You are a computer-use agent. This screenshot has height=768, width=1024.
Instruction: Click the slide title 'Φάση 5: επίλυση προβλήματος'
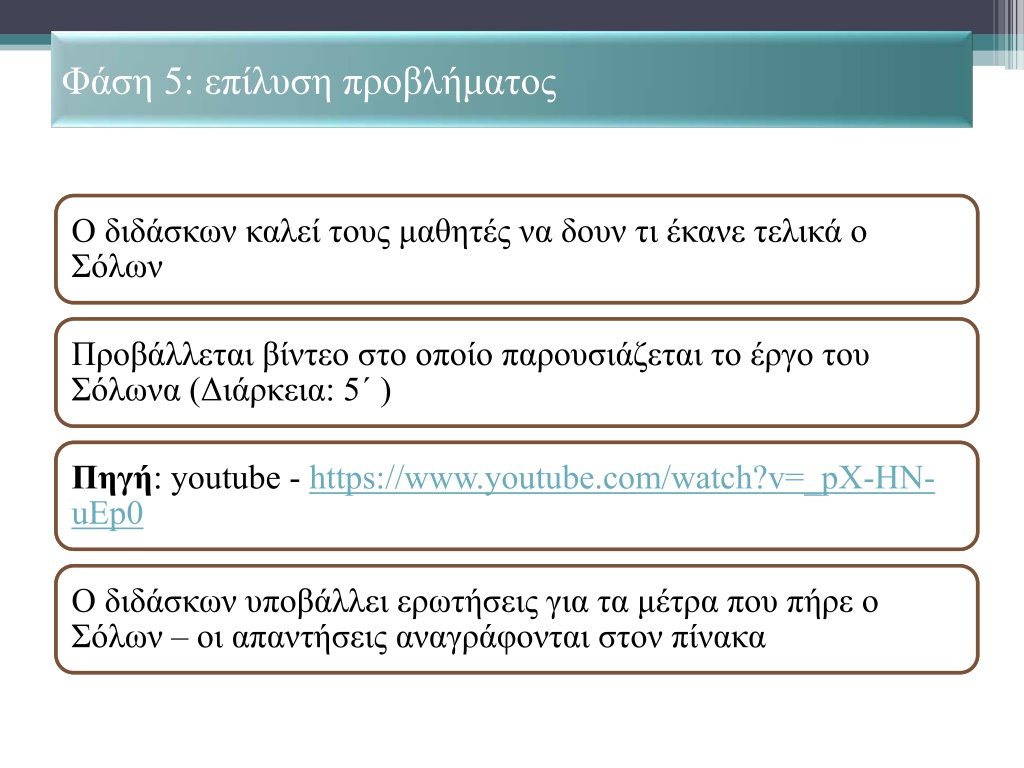[x=310, y=83]
